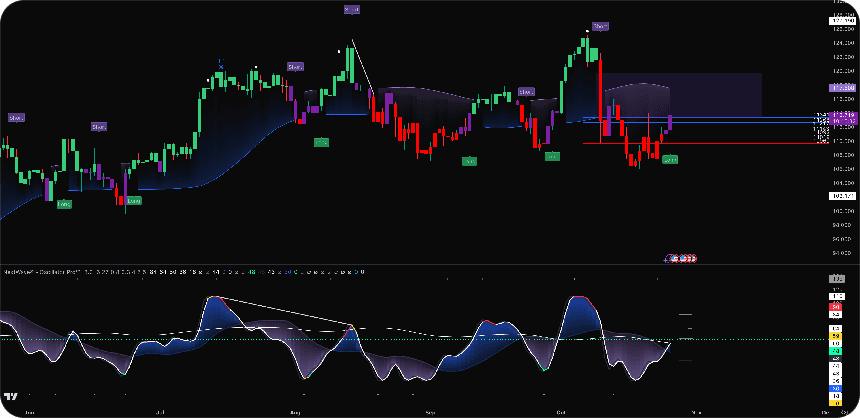Image resolution: width=860 pixels, height=418 pixels.
Task: Click the TradingView logo in the corner
Action: [9, 397]
